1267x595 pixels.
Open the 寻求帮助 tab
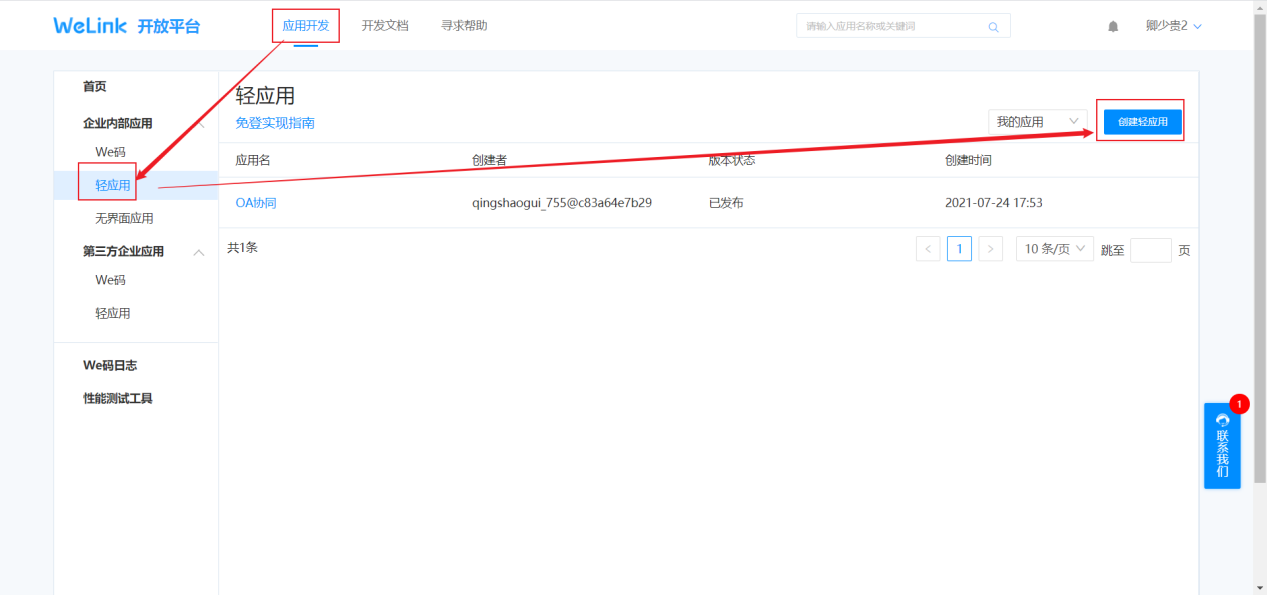[464, 26]
